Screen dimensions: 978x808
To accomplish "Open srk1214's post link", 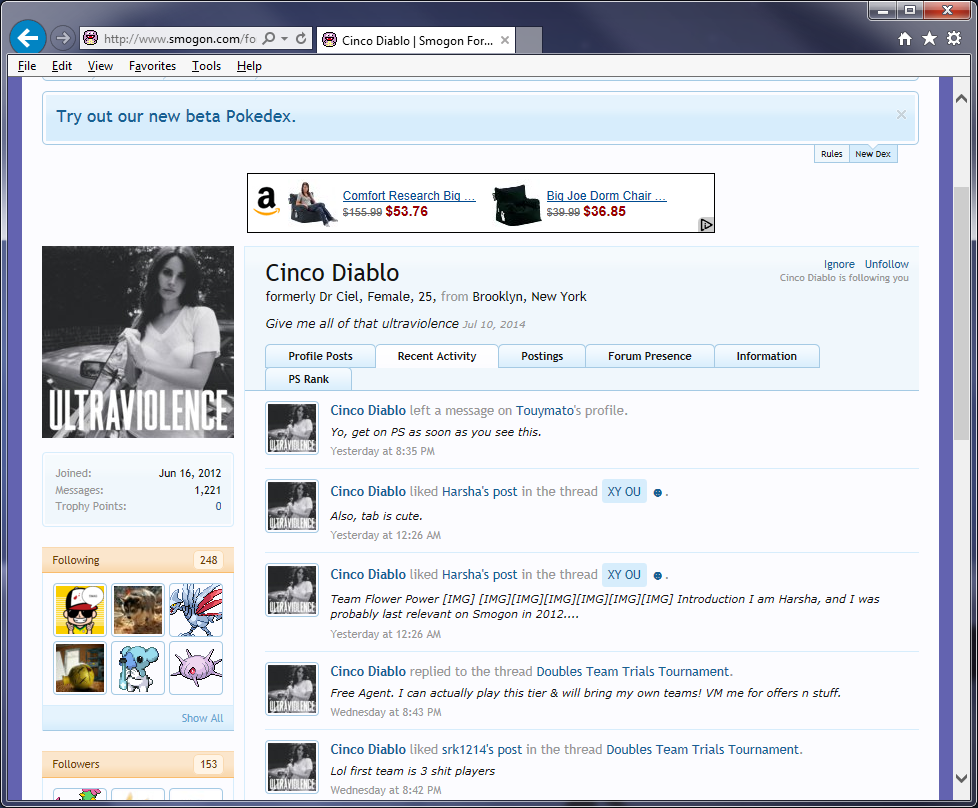I will click(482, 749).
